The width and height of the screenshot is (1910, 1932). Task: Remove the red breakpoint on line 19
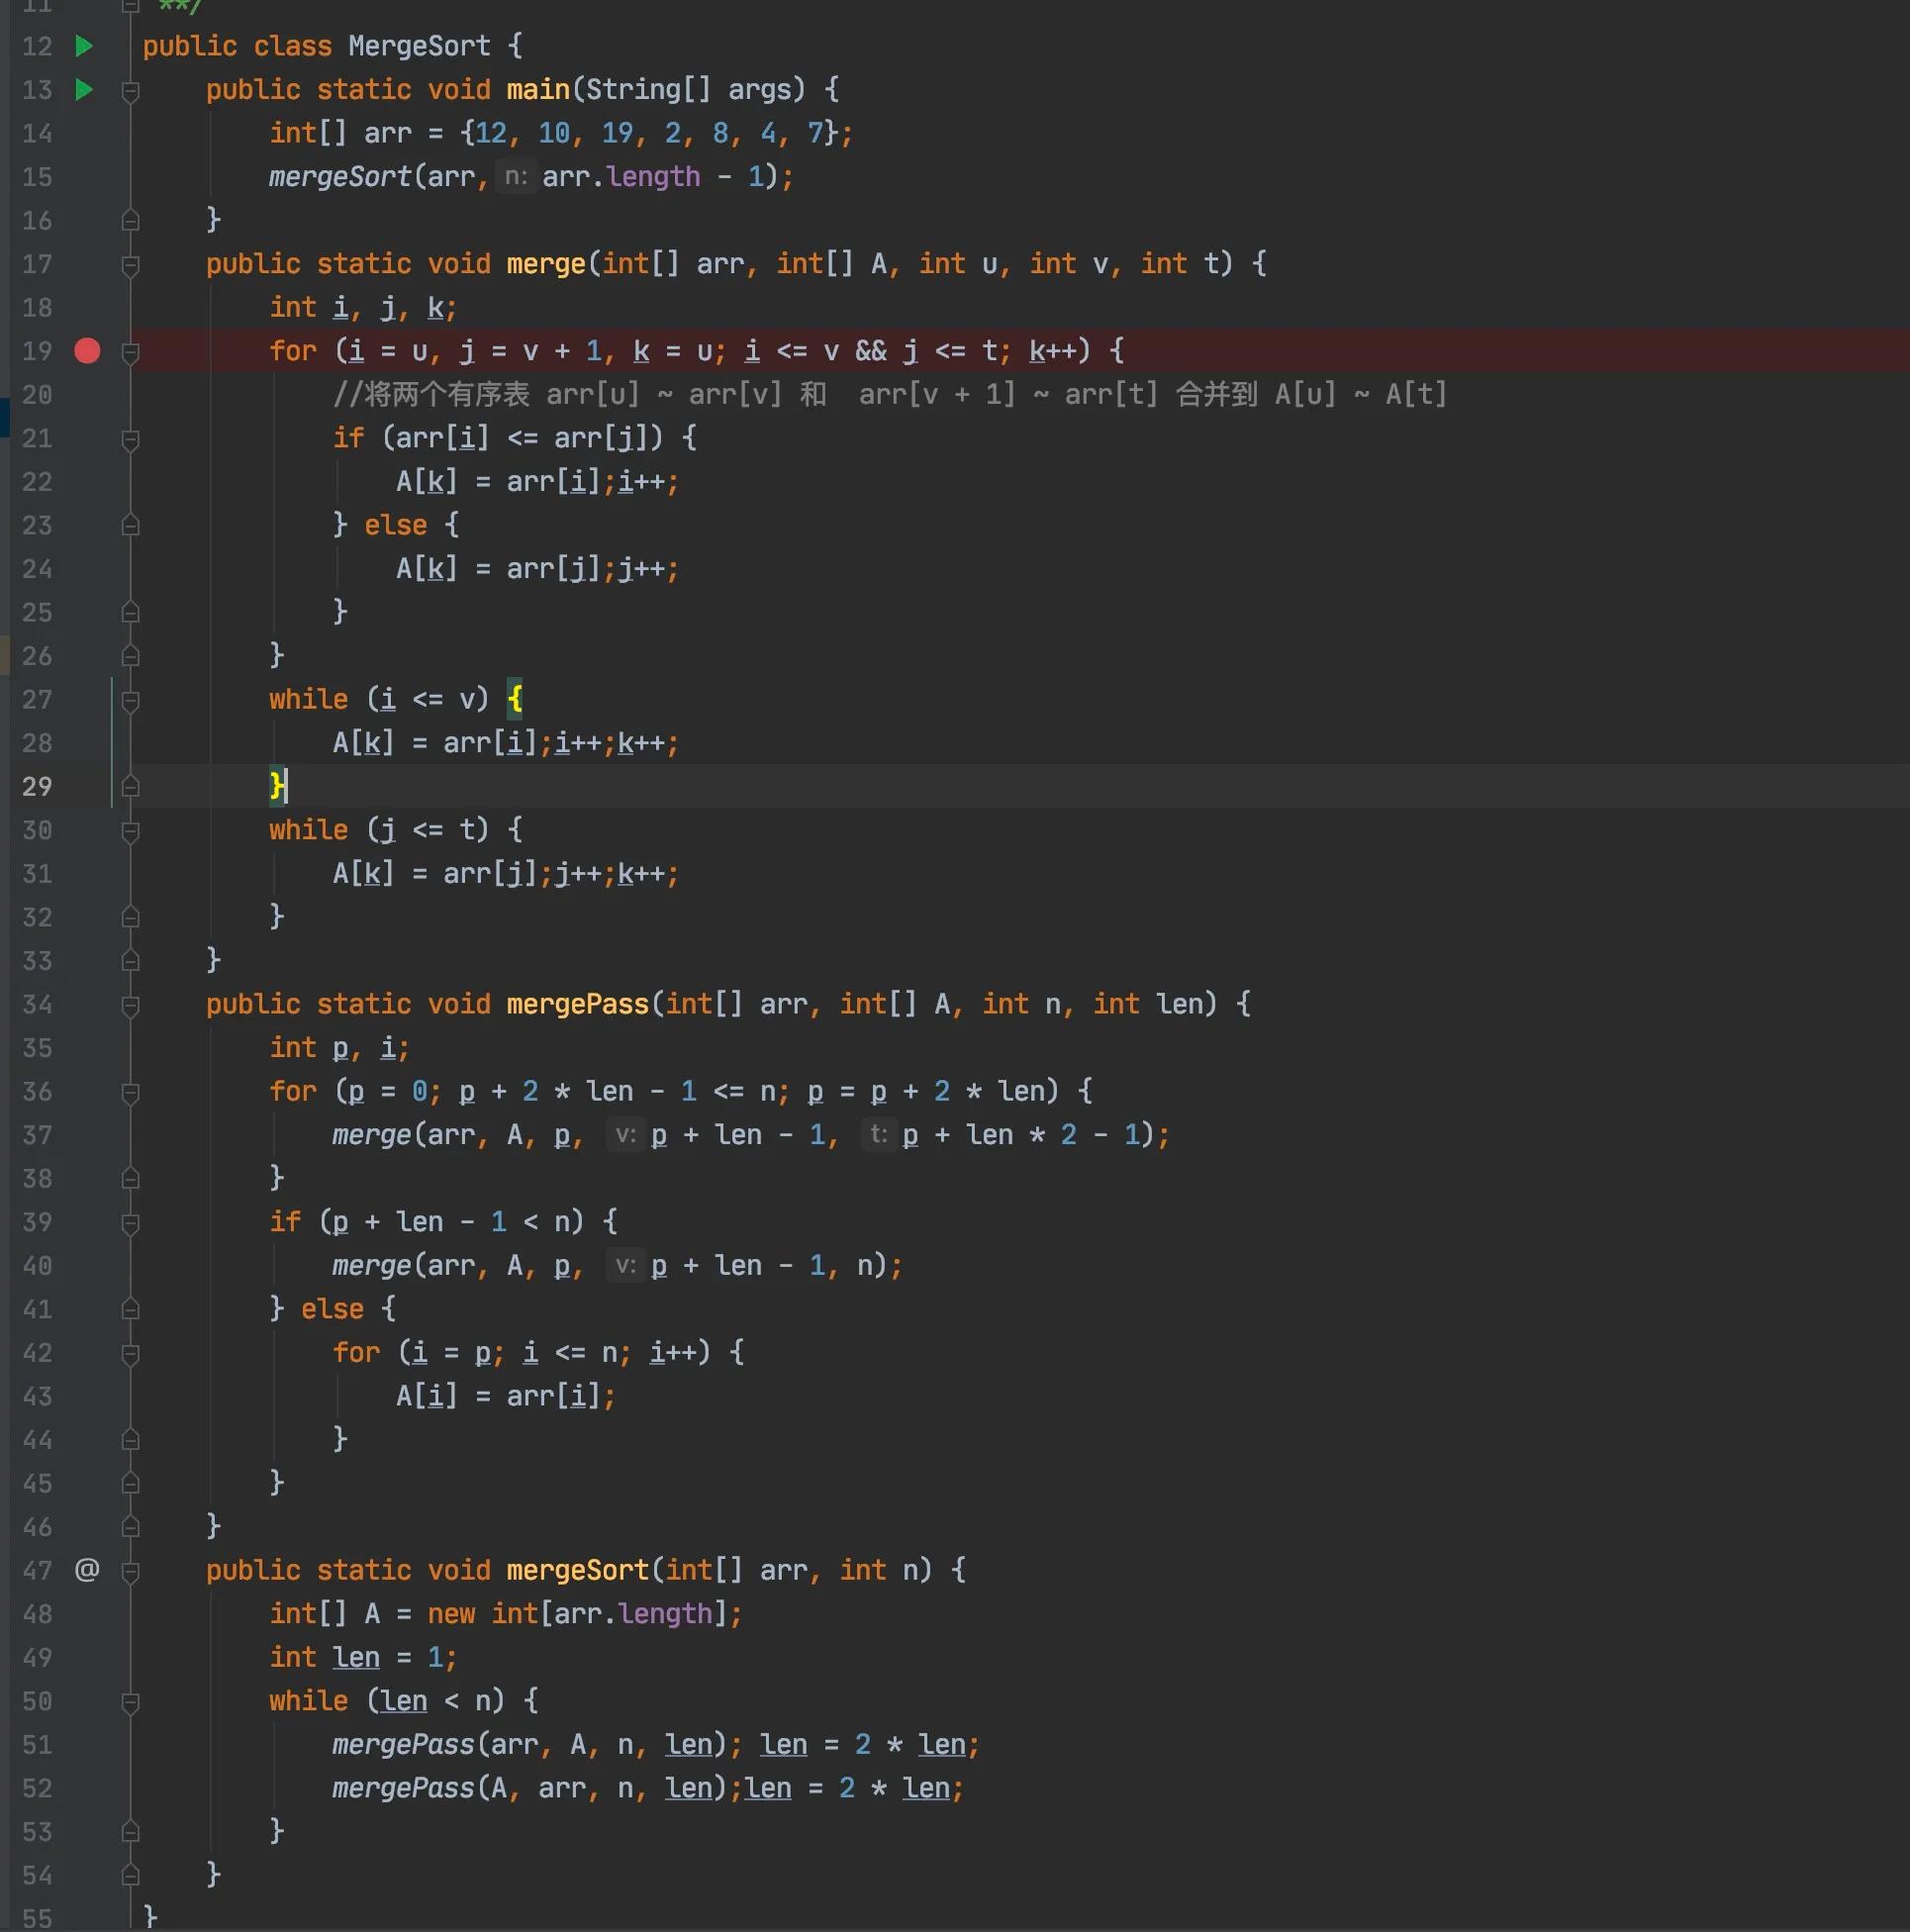tap(87, 351)
